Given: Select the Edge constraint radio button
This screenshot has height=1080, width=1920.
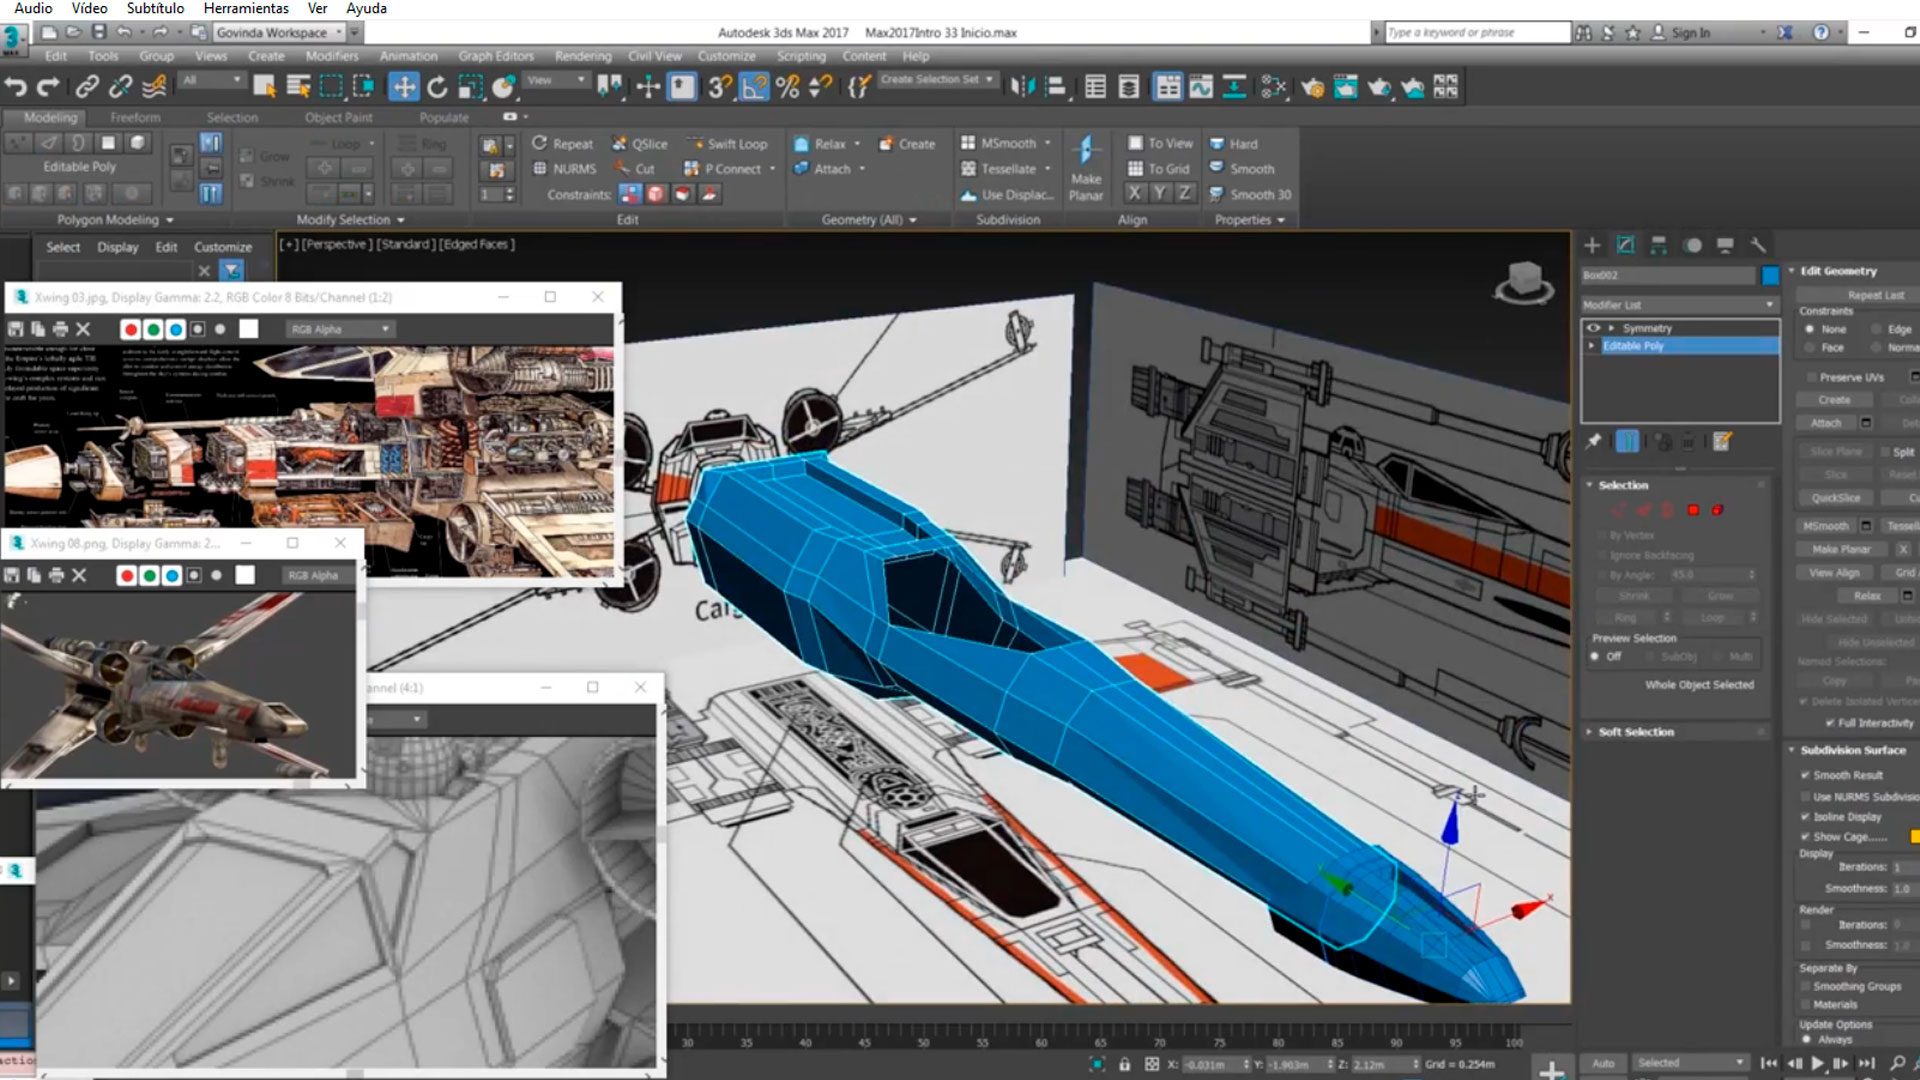Looking at the screenshot, I should tap(1877, 329).
